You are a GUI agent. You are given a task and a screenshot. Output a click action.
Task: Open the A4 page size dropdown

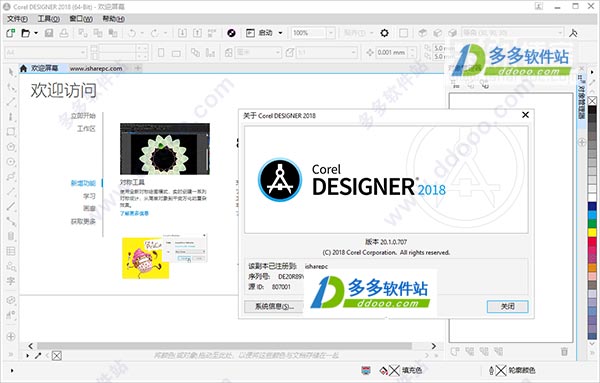(x=83, y=52)
